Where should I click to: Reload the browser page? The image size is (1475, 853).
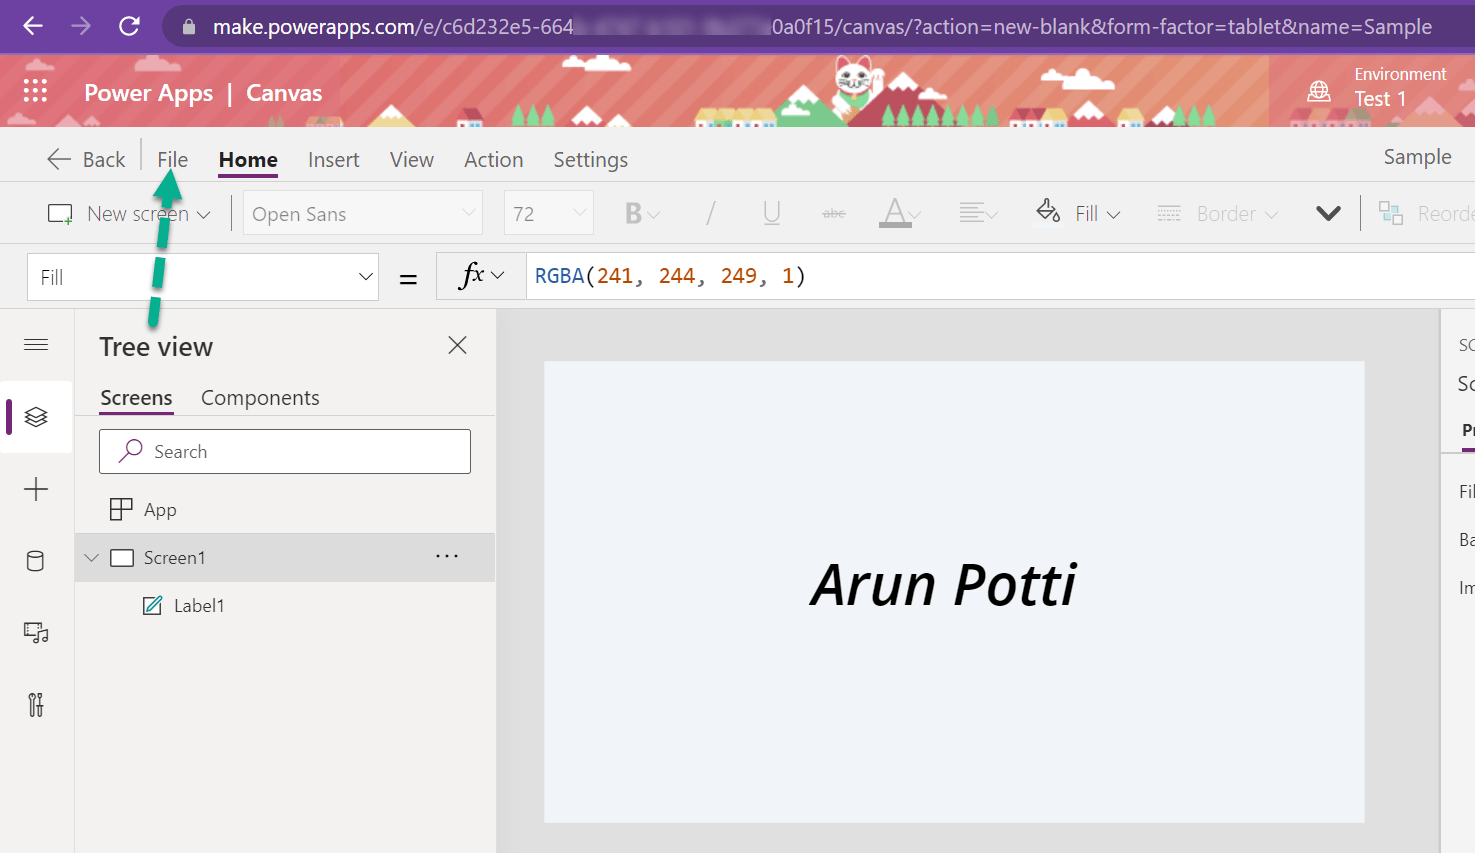129,26
